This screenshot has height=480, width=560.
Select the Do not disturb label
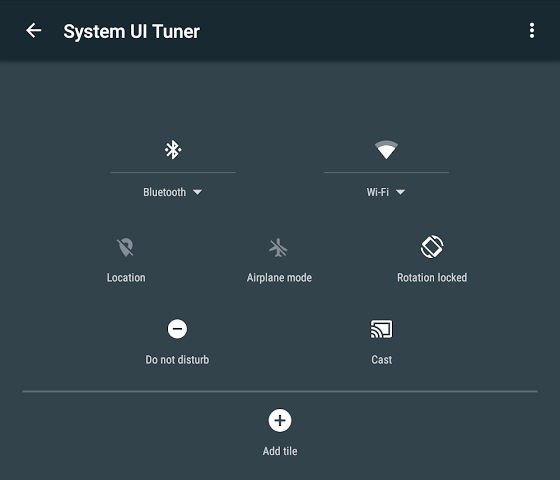click(x=177, y=360)
